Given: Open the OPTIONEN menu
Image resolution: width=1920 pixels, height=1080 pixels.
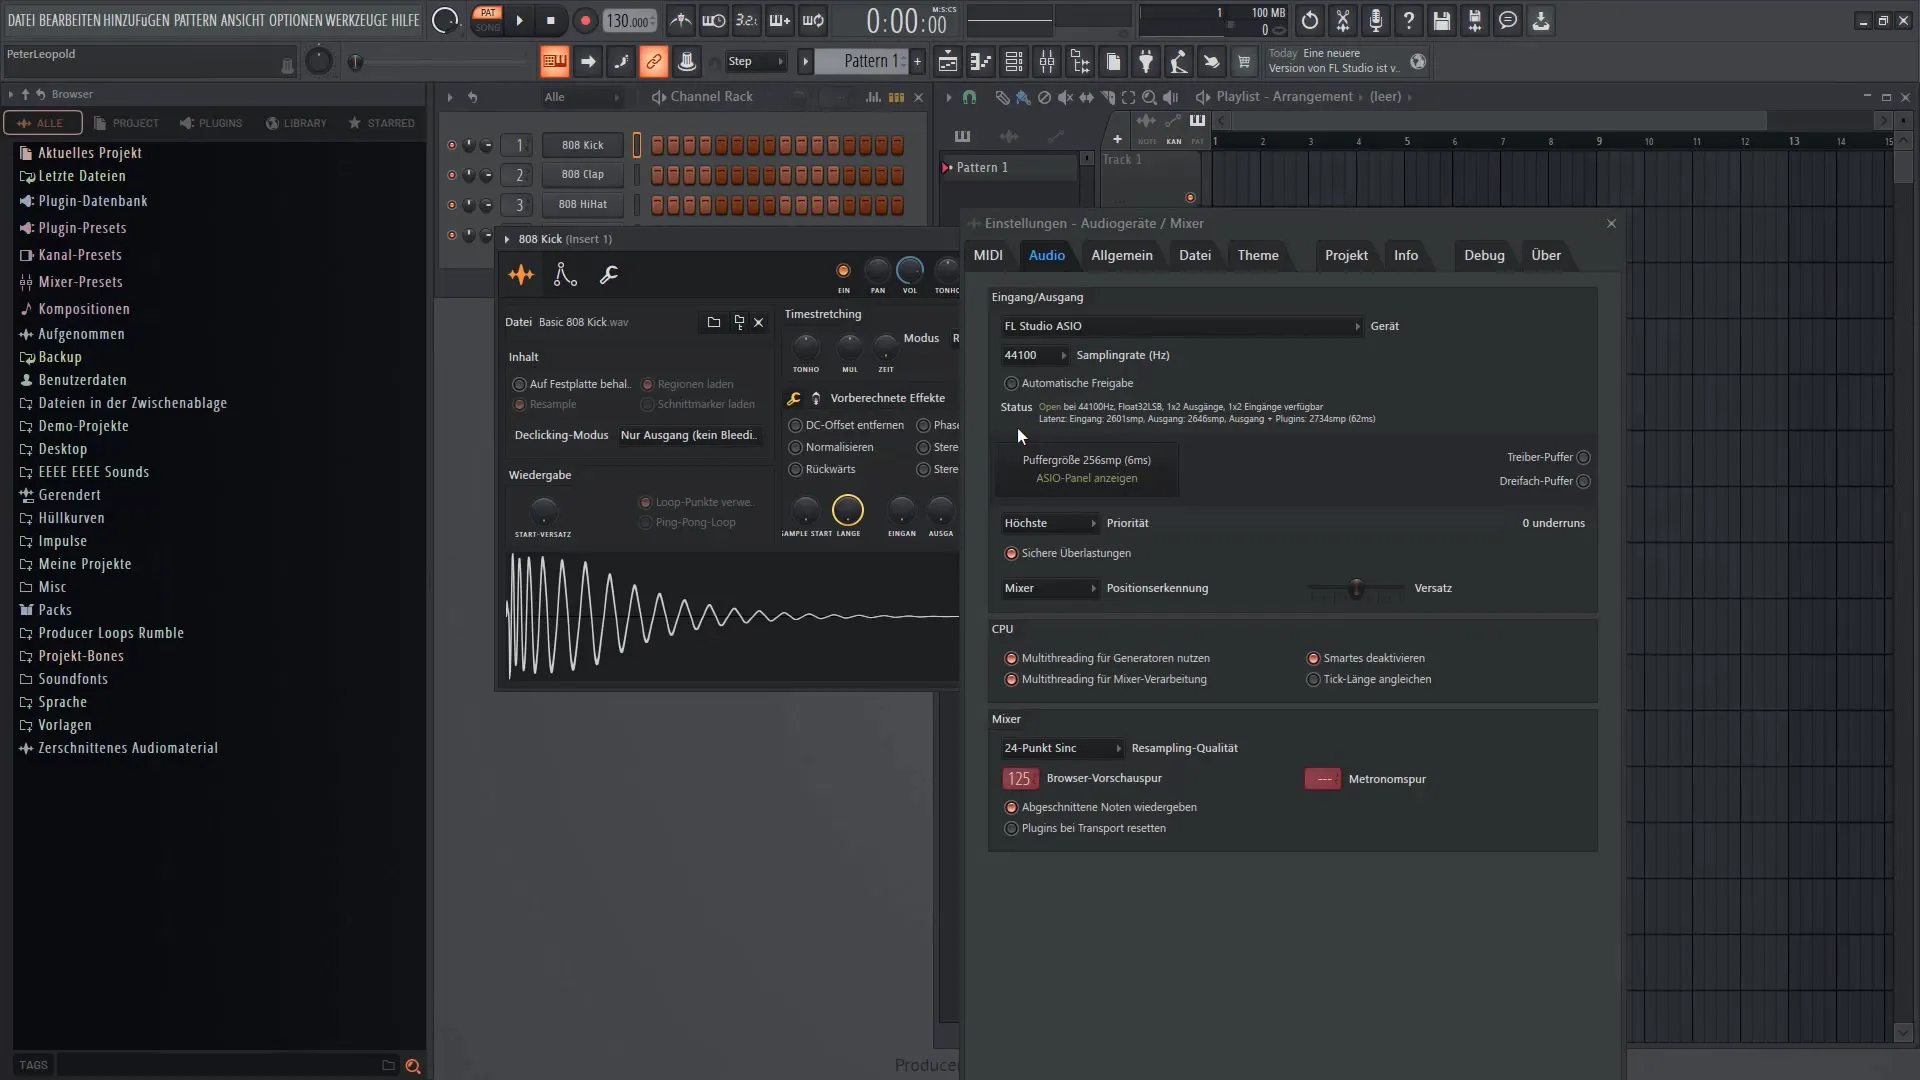Looking at the screenshot, I should 295,20.
